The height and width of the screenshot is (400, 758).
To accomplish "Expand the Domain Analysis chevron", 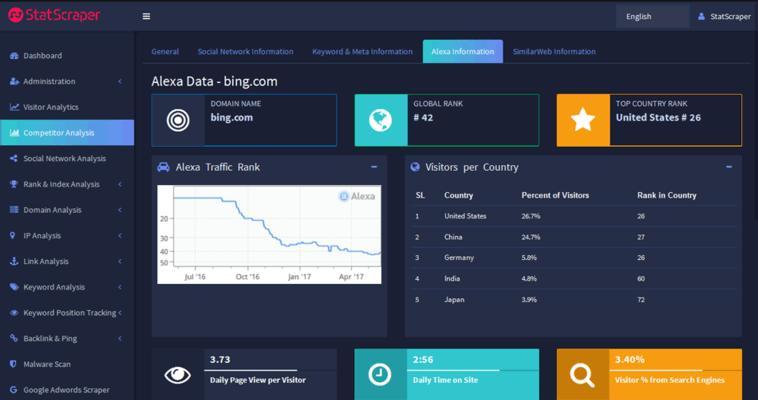I will (119, 209).
